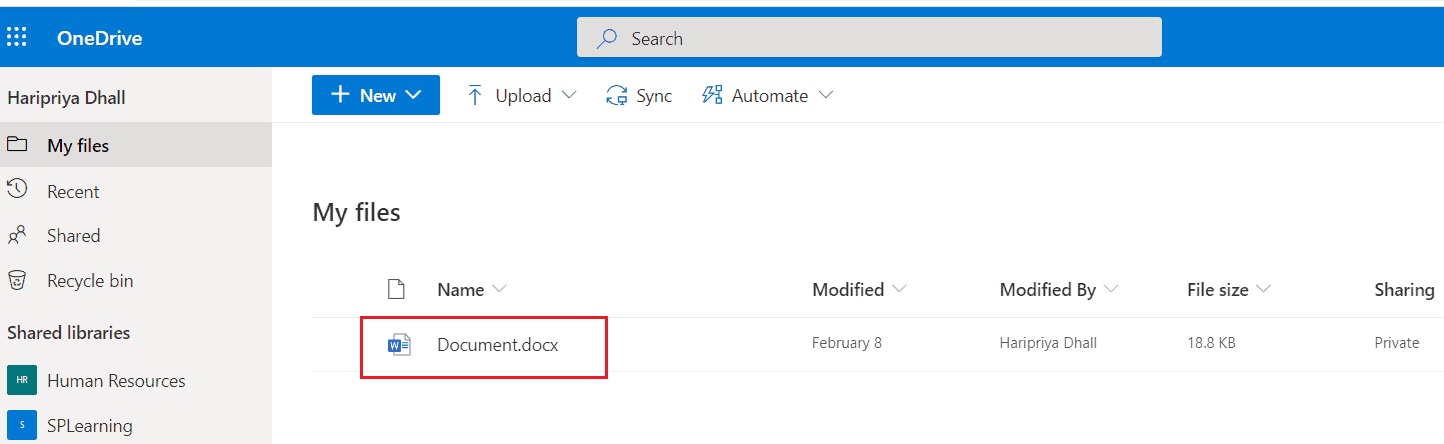
Task: Open Recent in the sidebar
Action: 136,191
